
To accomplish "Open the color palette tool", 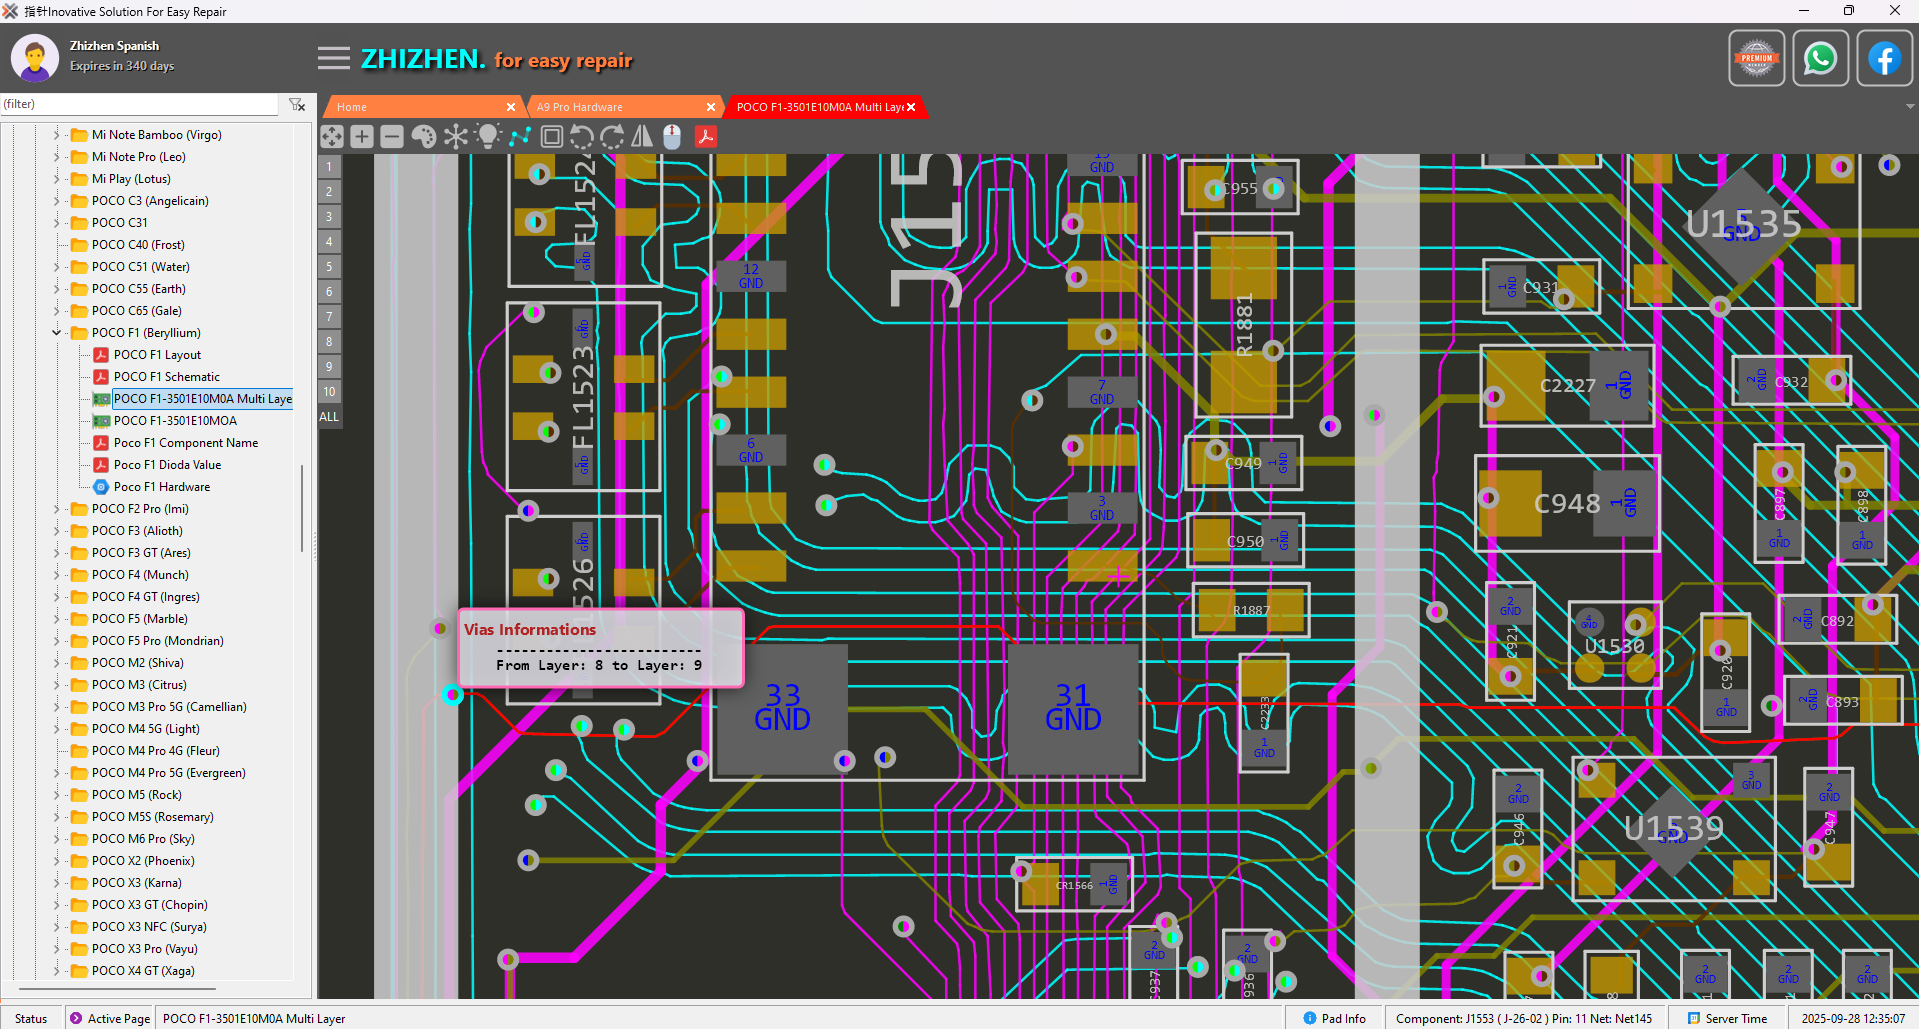I will click(424, 136).
